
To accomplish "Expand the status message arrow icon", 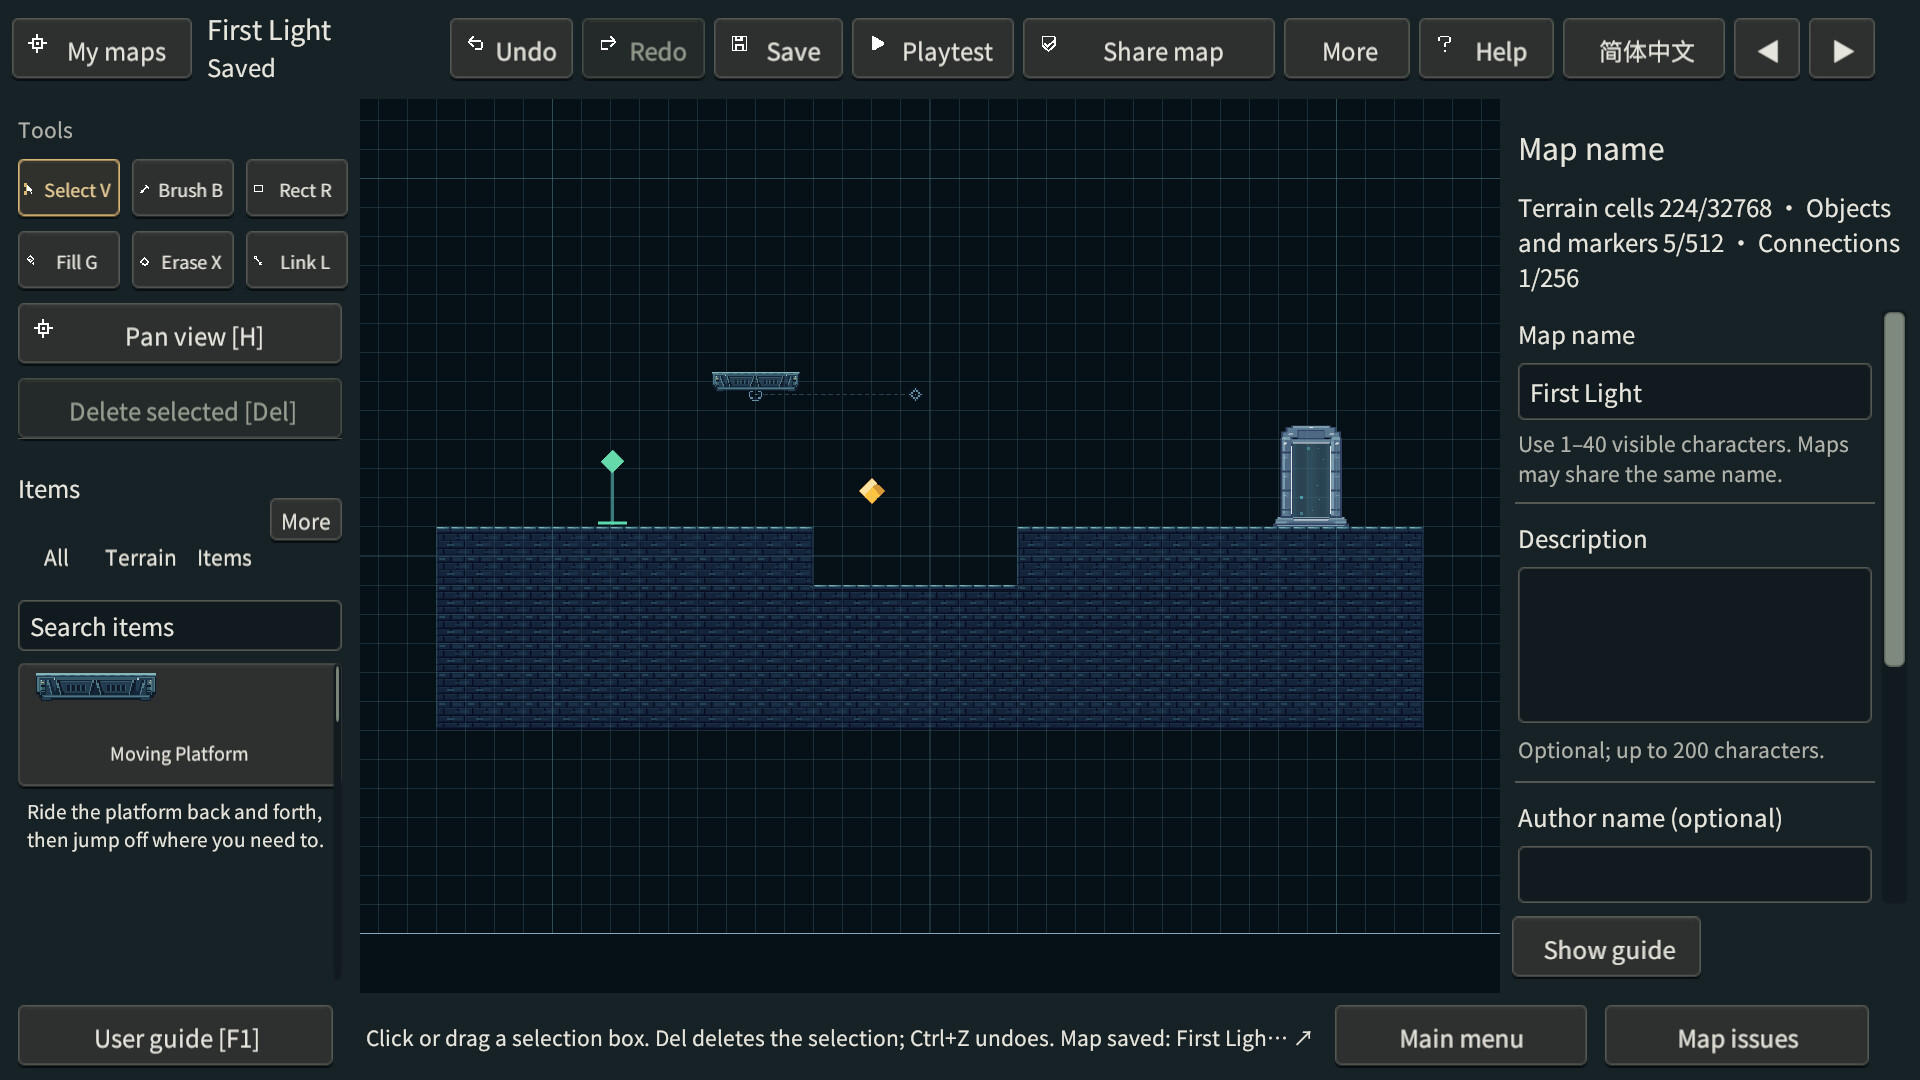I will (1303, 1038).
